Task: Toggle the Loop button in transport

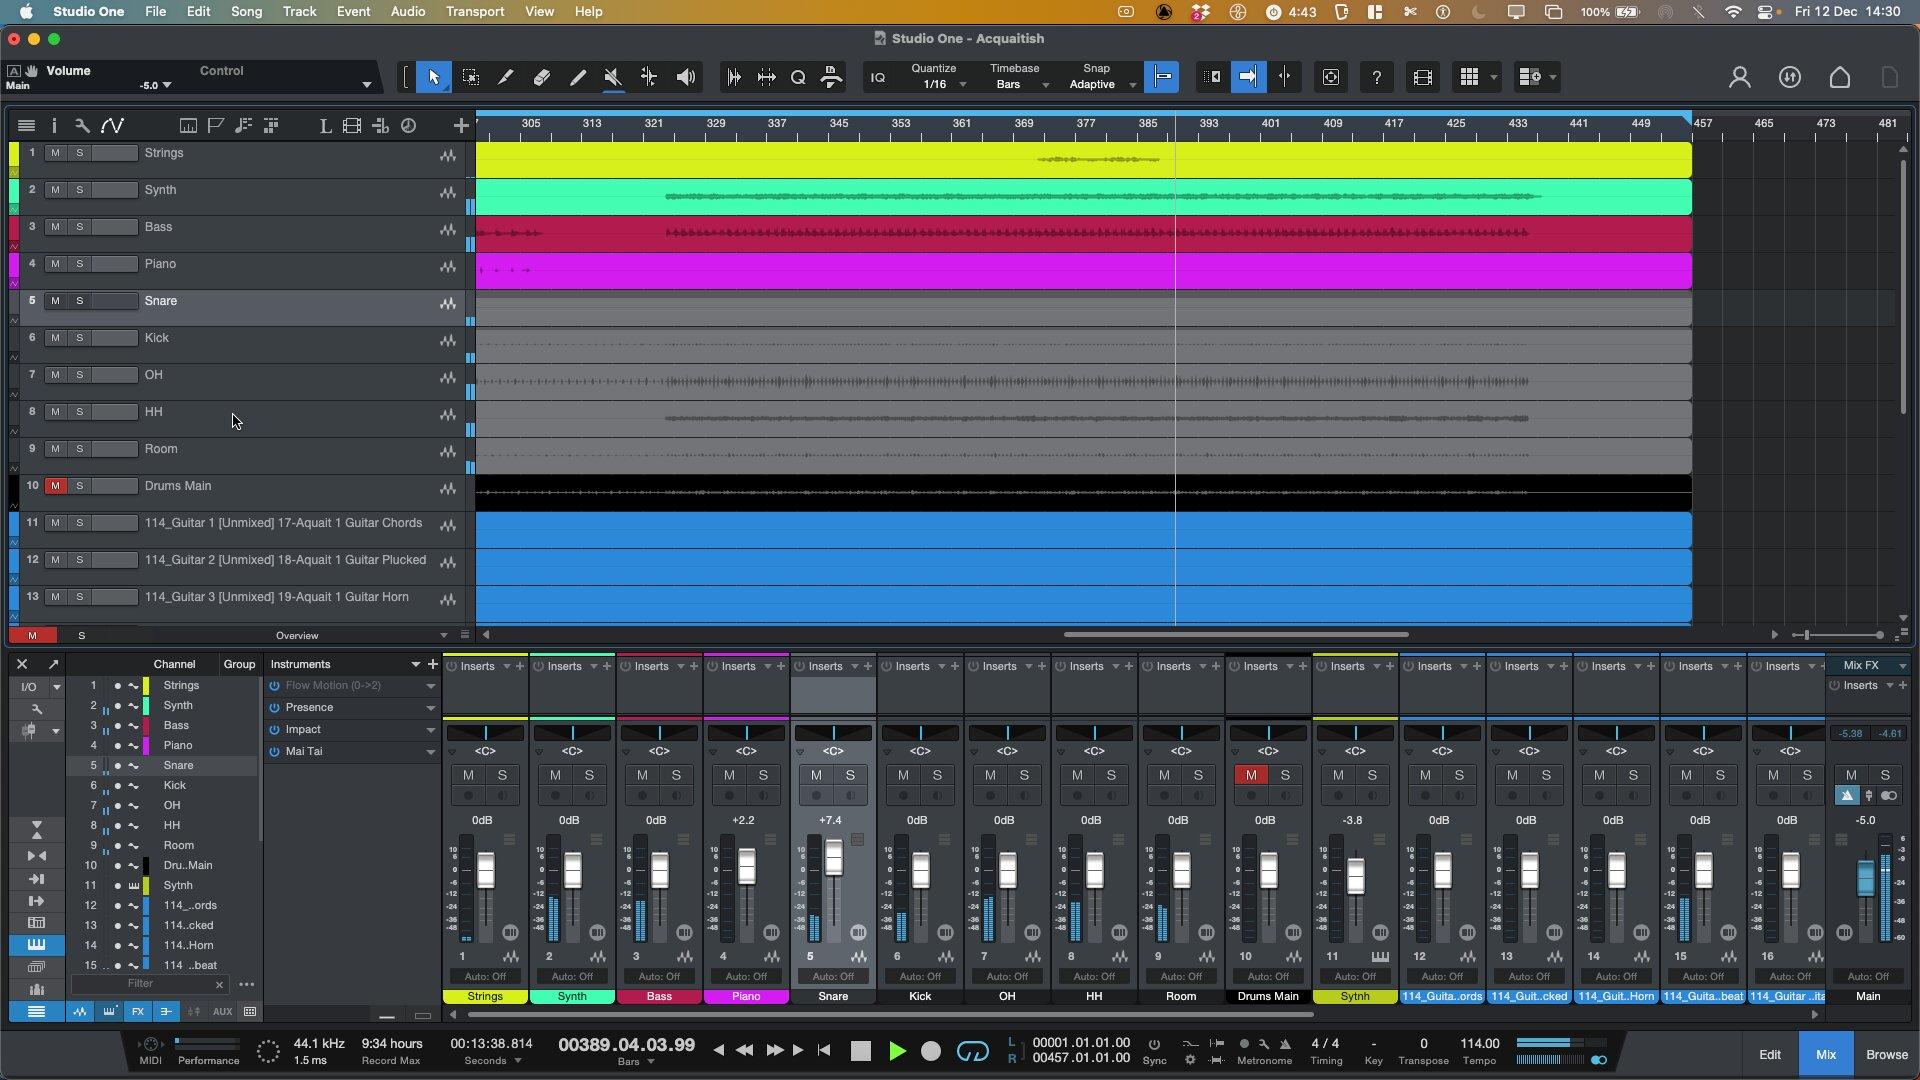Action: (x=972, y=1051)
